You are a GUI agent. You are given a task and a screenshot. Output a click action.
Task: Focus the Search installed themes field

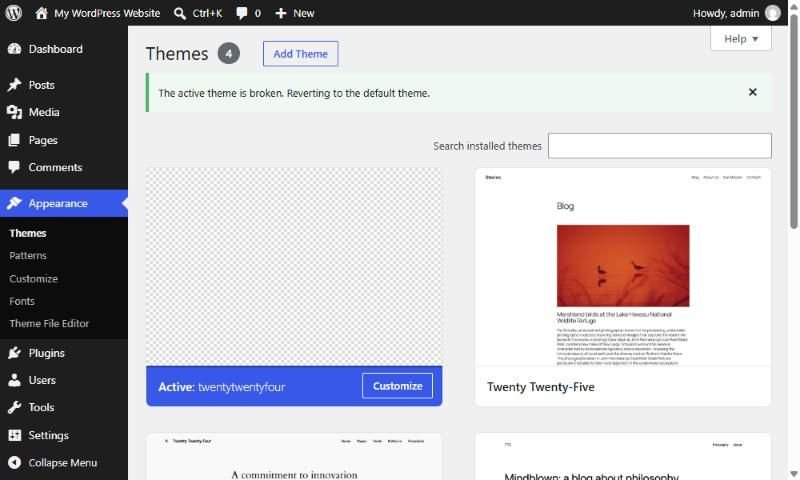(660, 146)
